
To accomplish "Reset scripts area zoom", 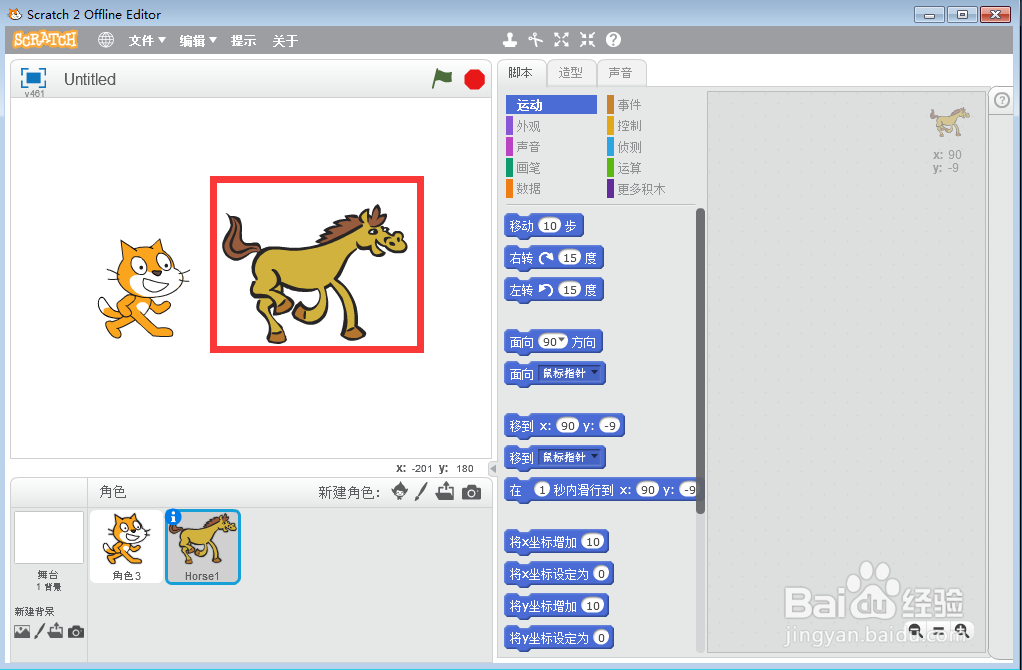I will [x=938, y=630].
